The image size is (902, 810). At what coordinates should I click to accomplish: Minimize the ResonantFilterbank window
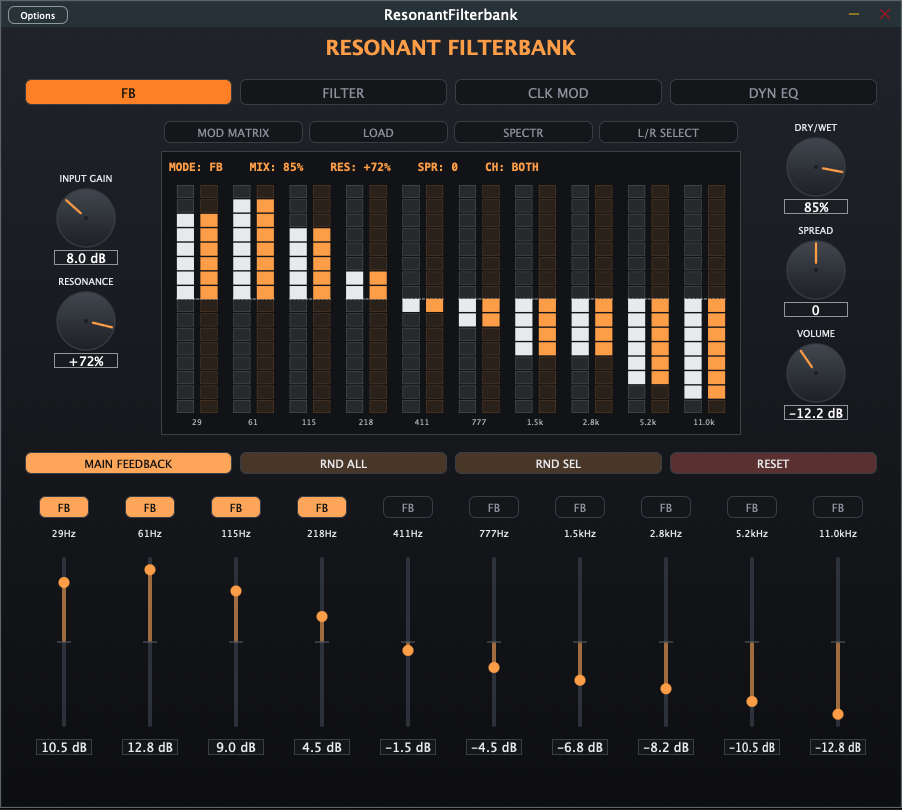(854, 14)
